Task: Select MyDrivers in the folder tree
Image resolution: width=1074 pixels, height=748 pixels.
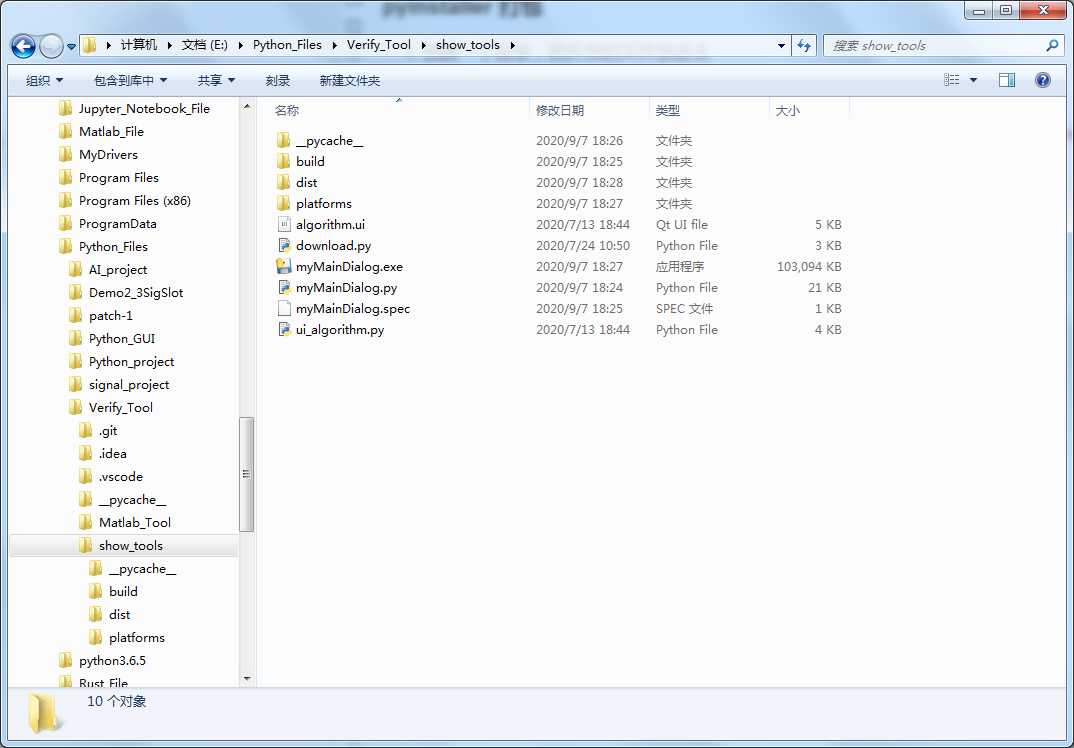Action: (108, 155)
